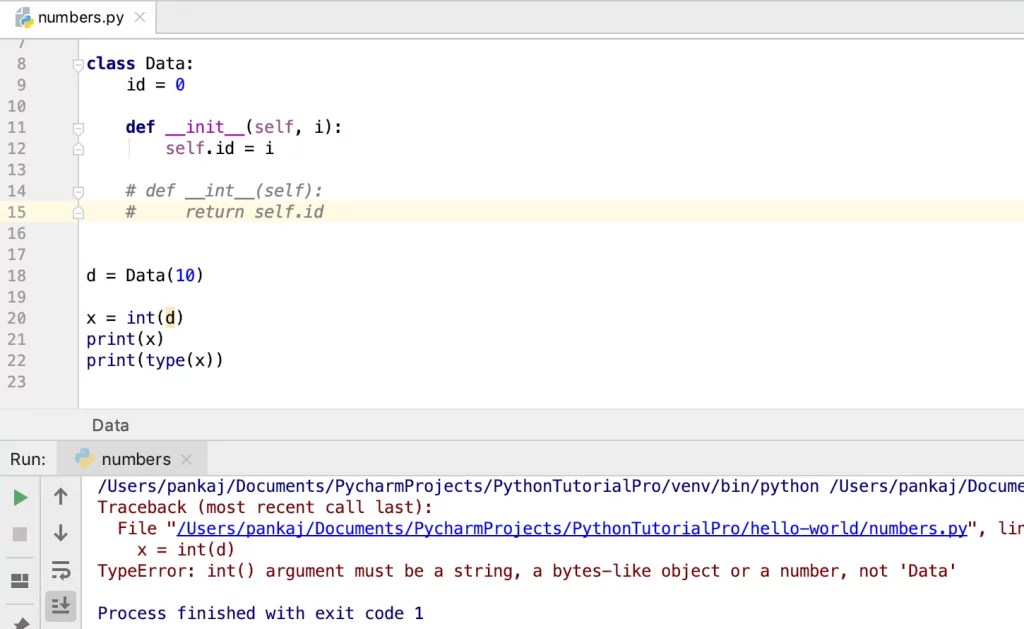Viewport: 1024px width, 629px height.
Task: Rerun numbers with the green play button
Action: 20,498
